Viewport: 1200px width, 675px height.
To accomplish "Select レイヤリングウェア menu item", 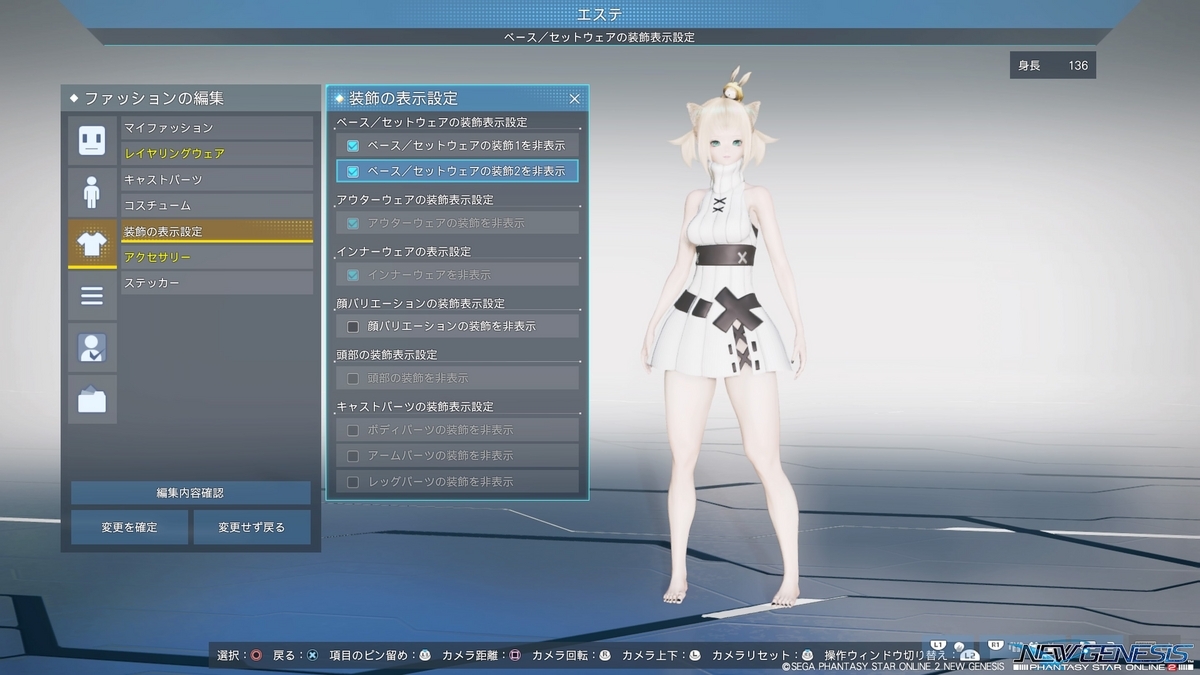I will click(217, 154).
